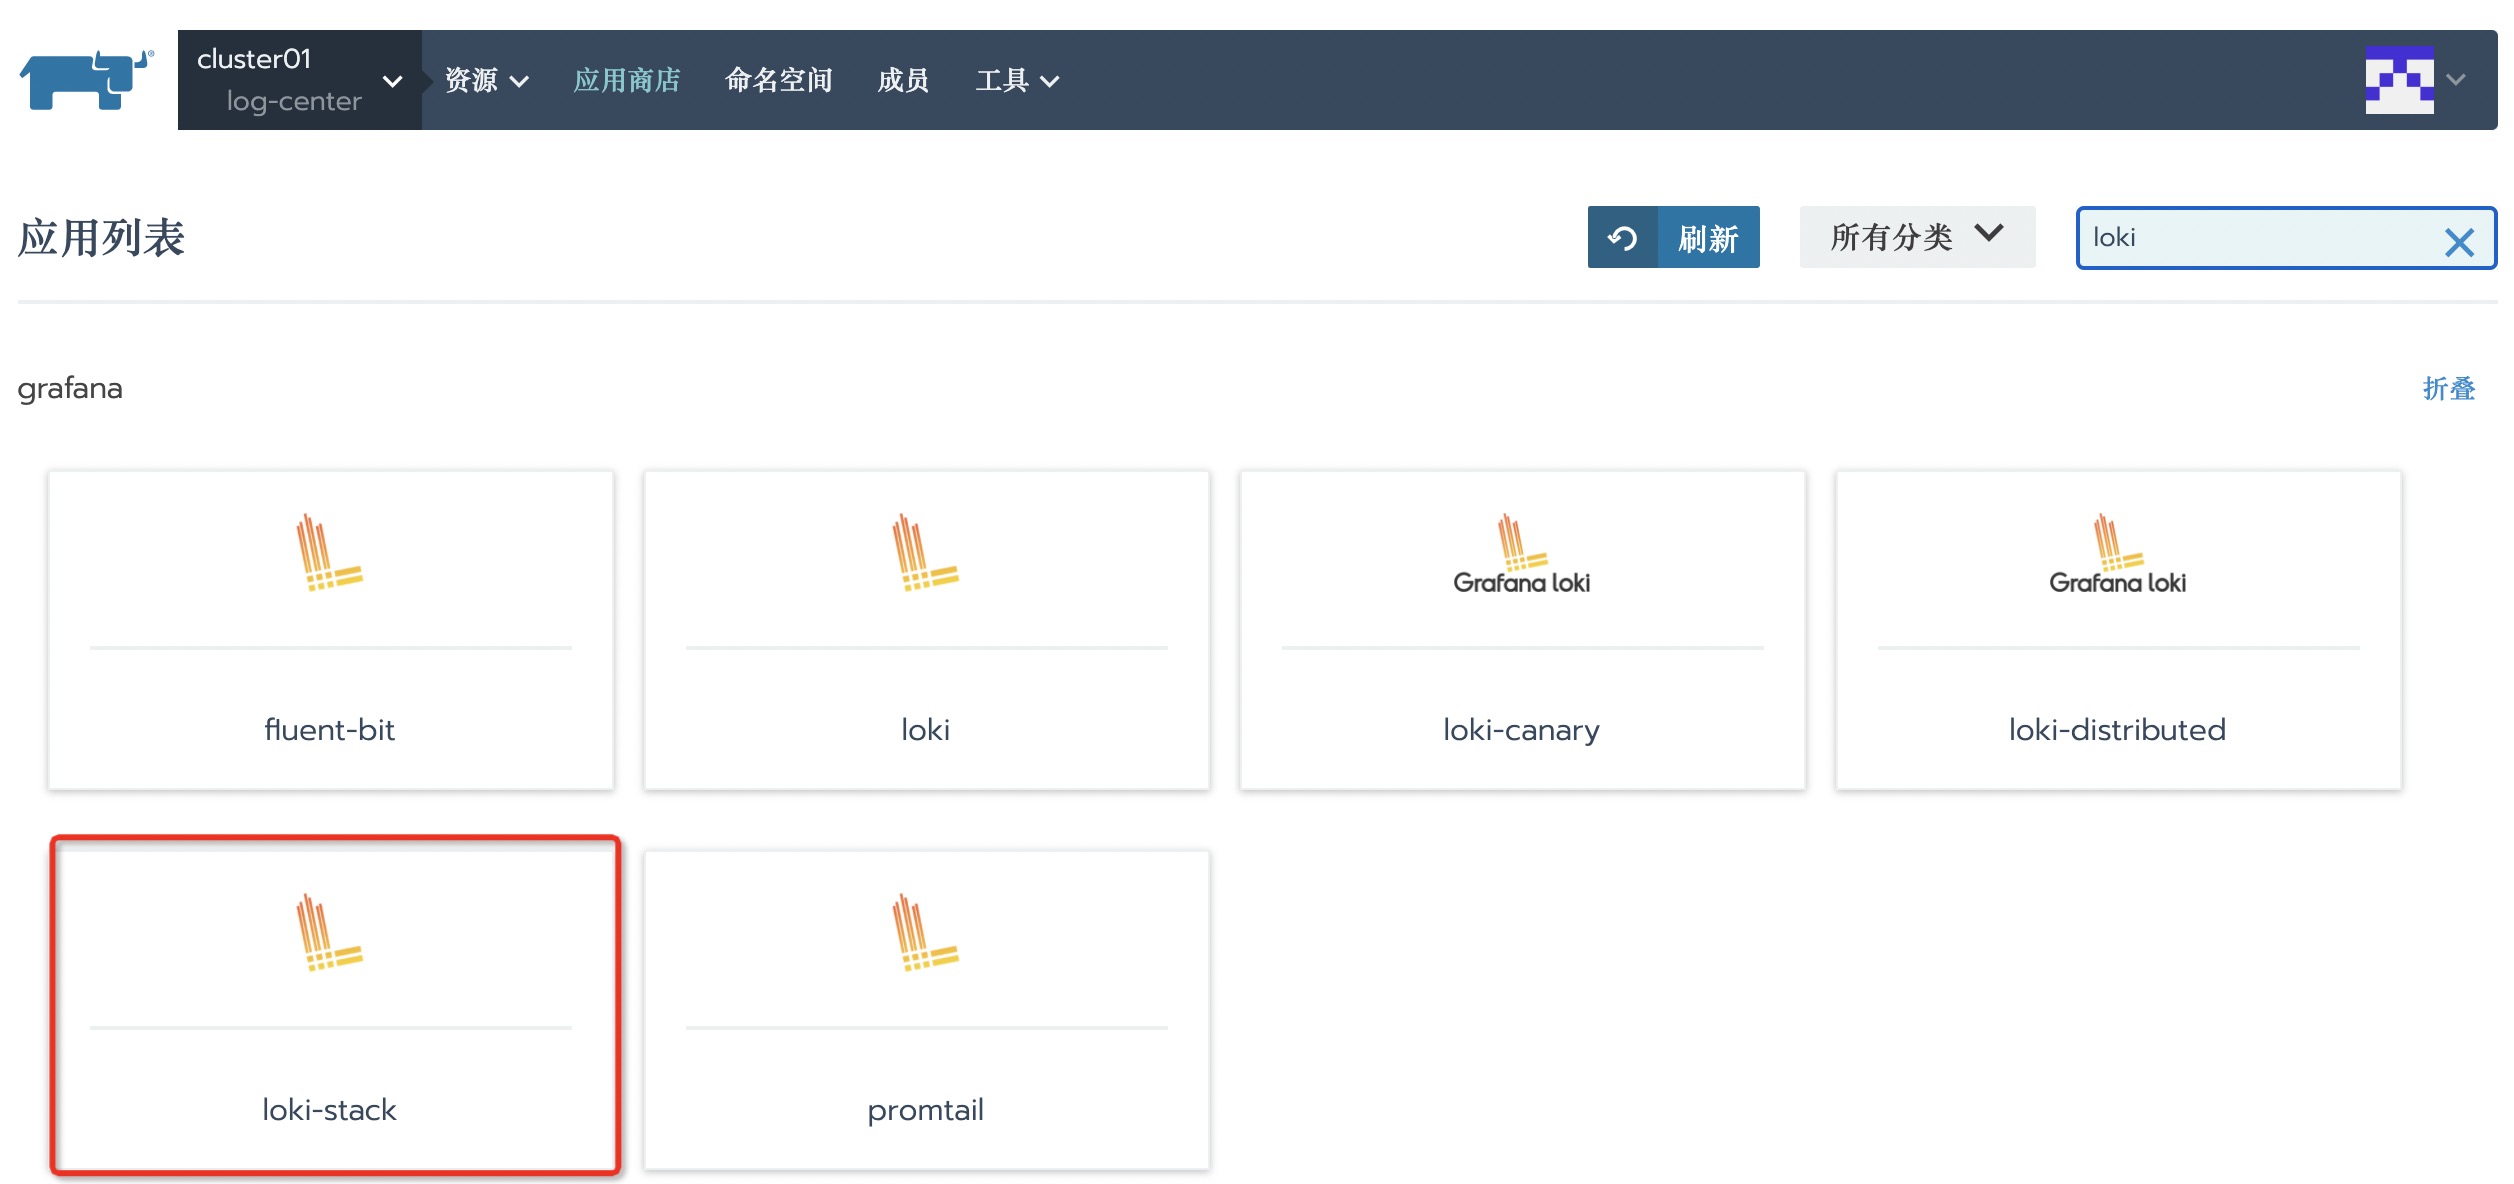Viewport: 2514px width, 1184px height.
Task: Click the refresh arrow icon
Action: [x=1622, y=238]
